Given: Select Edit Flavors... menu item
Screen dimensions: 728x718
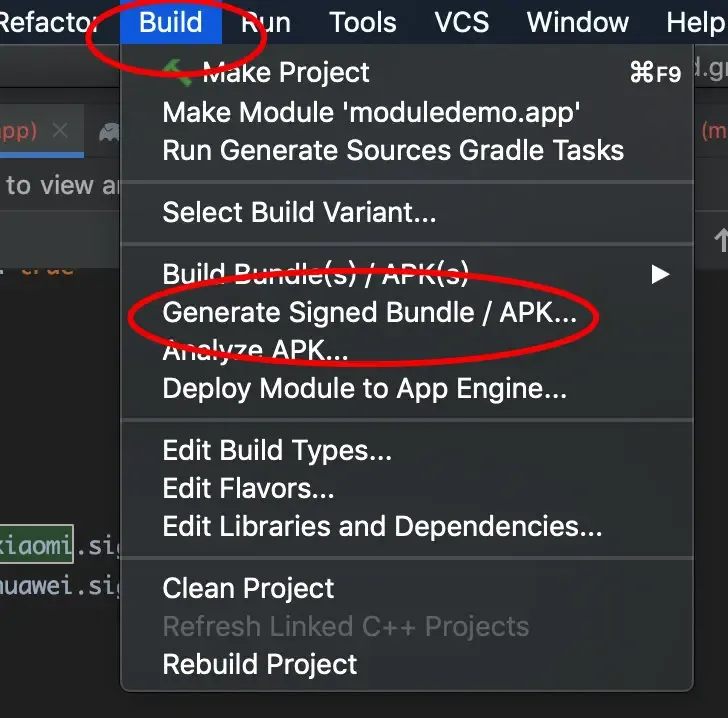Looking at the screenshot, I should [x=248, y=489].
